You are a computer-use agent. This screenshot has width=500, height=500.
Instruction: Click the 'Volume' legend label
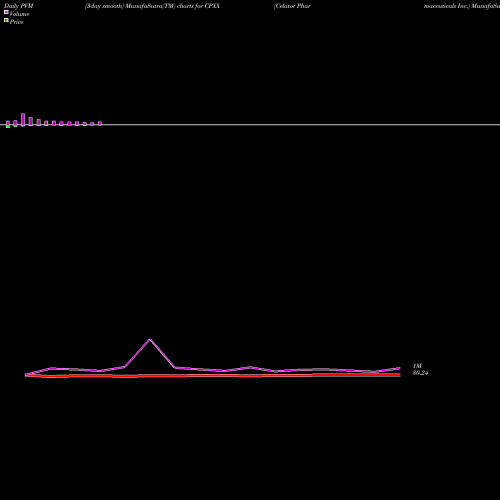pyautogui.click(x=19, y=14)
